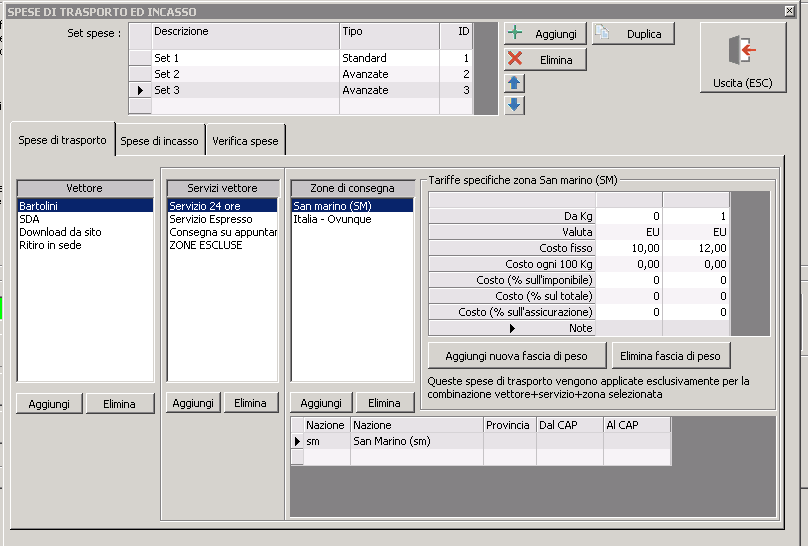This screenshot has width=808, height=546.
Task: Select Ritiro in sede in Vettore list
Action: click(x=86, y=245)
